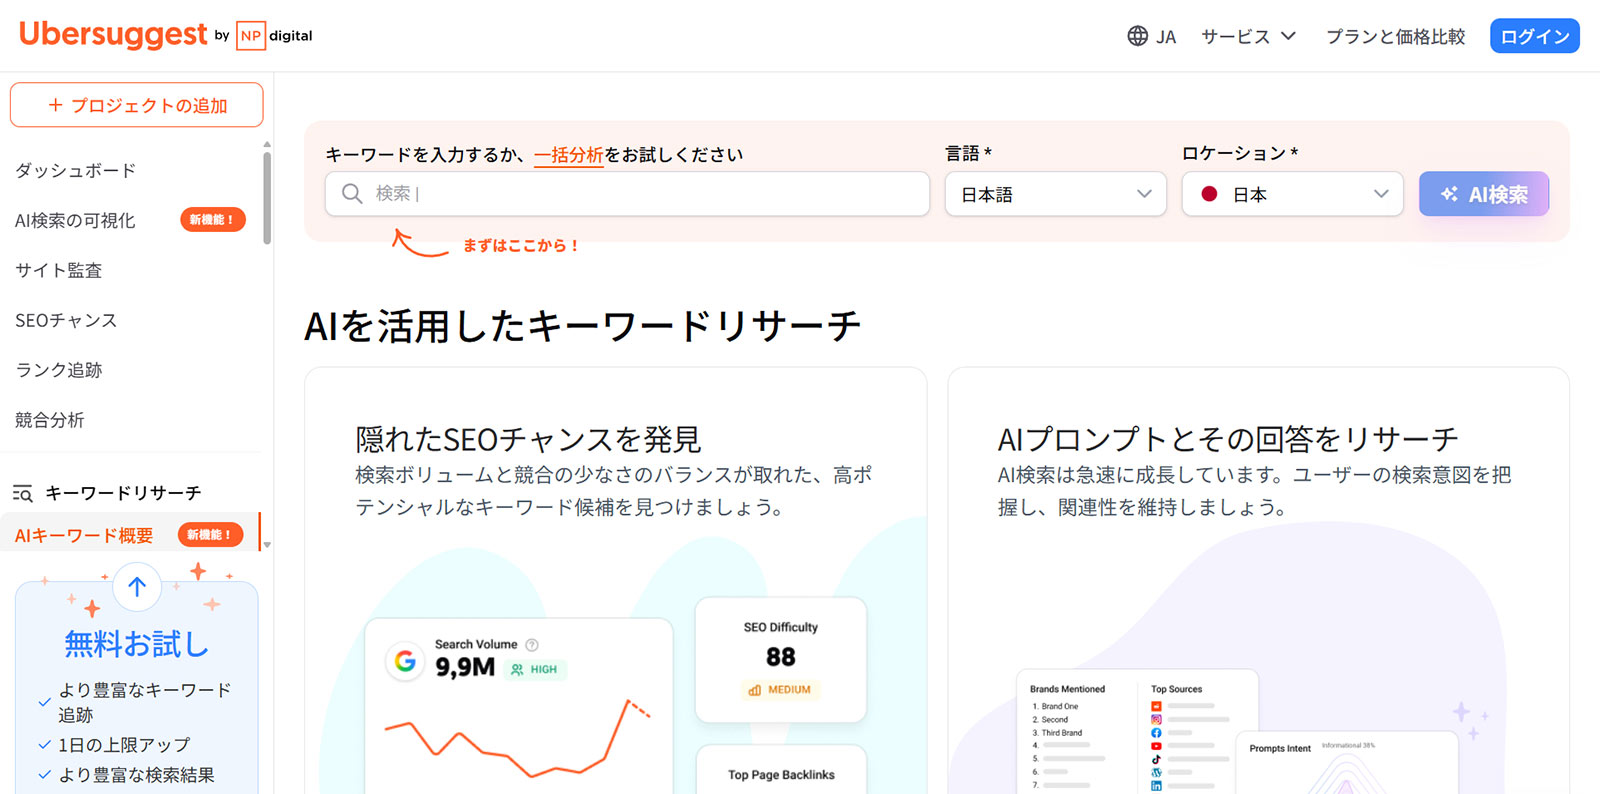The height and width of the screenshot is (794, 1600).
Task: Open SEOチャンス in sidebar
Action: [x=66, y=320]
